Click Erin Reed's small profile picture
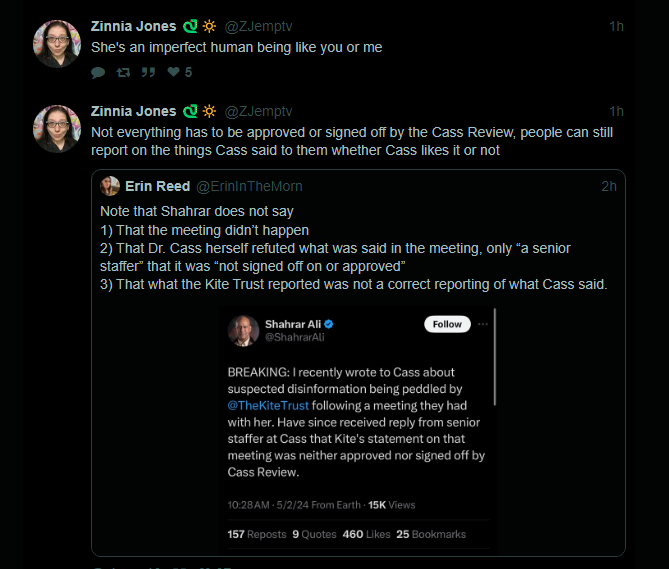The height and width of the screenshot is (569, 669). pyautogui.click(x=110, y=186)
